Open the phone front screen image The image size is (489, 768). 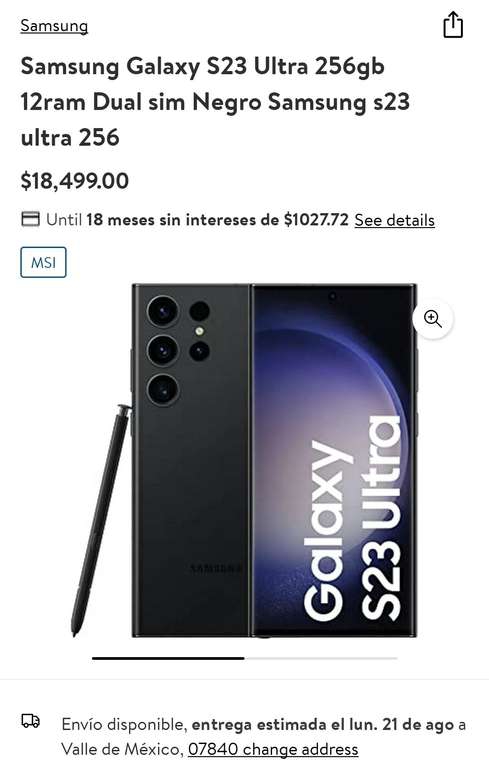click(334, 460)
